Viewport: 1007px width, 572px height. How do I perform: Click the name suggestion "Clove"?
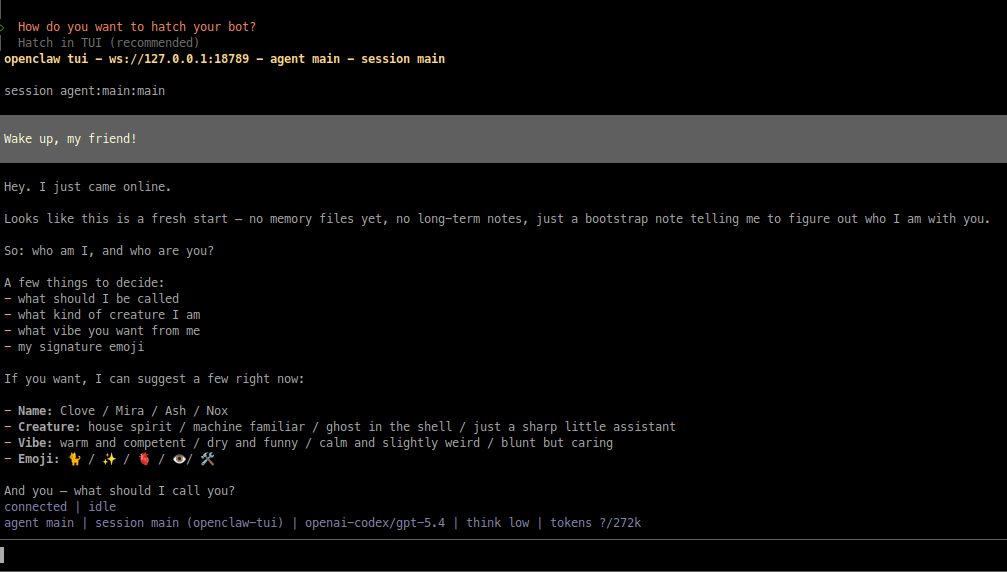point(77,411)
